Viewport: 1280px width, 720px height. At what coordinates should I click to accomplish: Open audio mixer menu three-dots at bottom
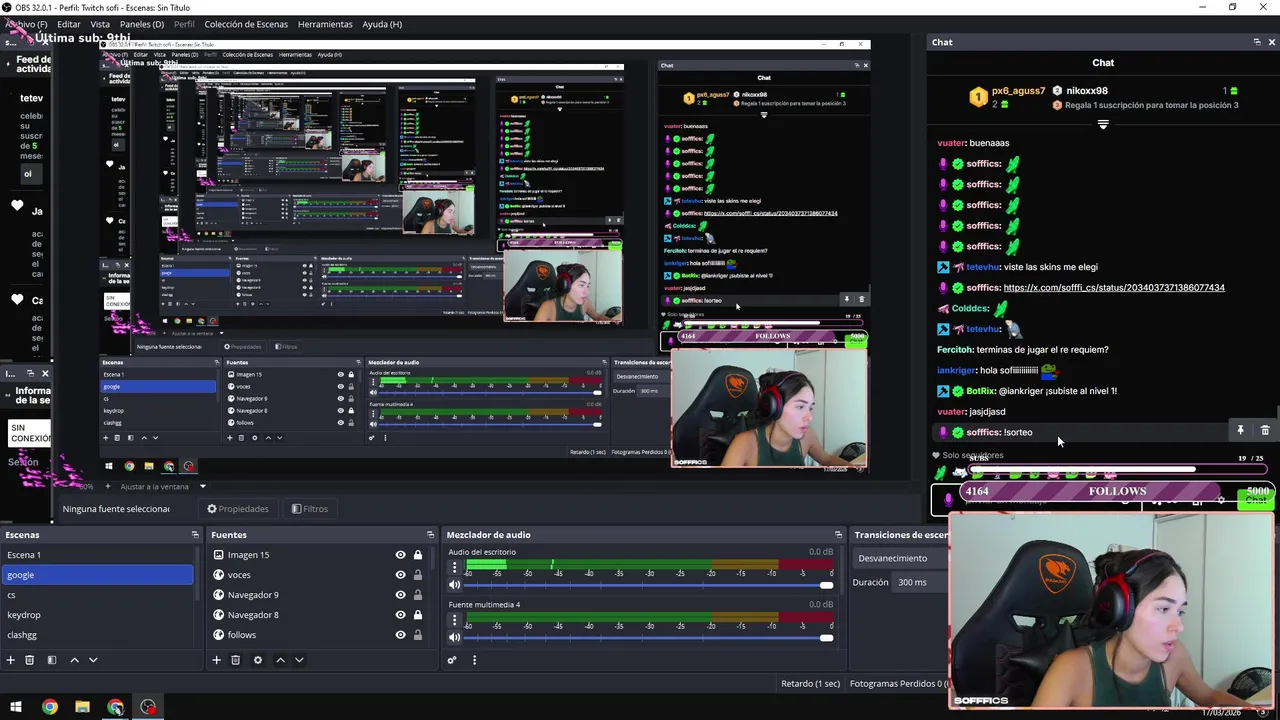pos(474,660)
